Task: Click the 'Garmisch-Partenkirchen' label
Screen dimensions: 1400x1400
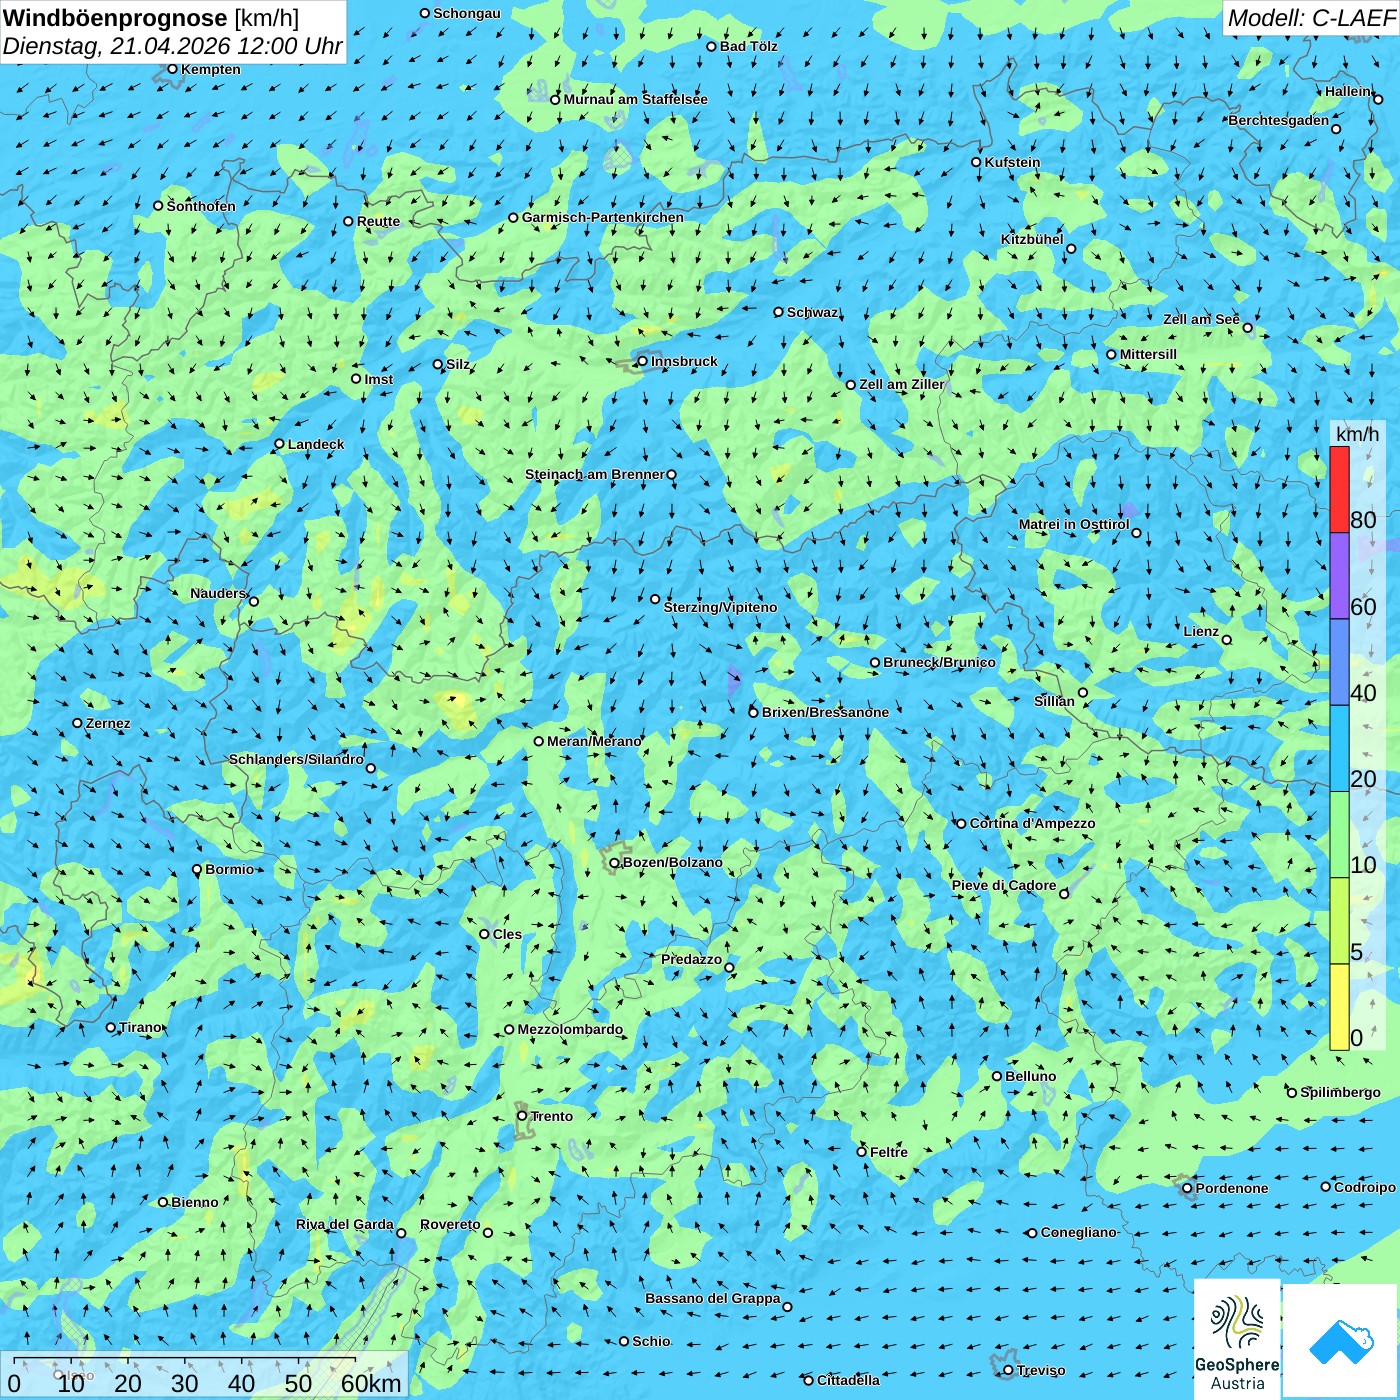Action: (x=603, y=217)
